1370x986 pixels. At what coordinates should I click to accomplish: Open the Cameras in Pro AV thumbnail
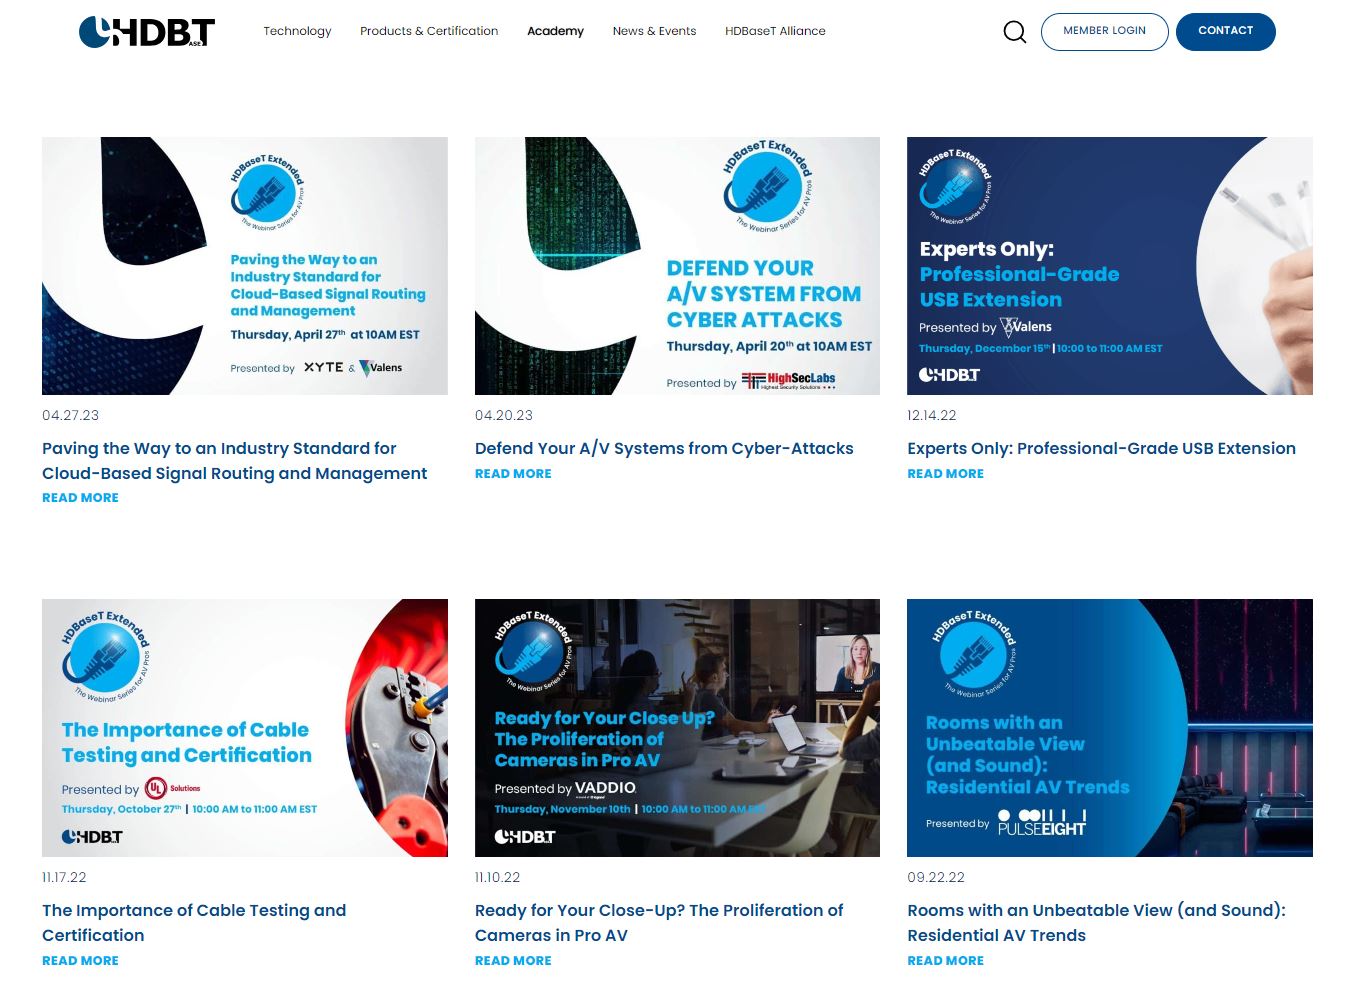677,727
